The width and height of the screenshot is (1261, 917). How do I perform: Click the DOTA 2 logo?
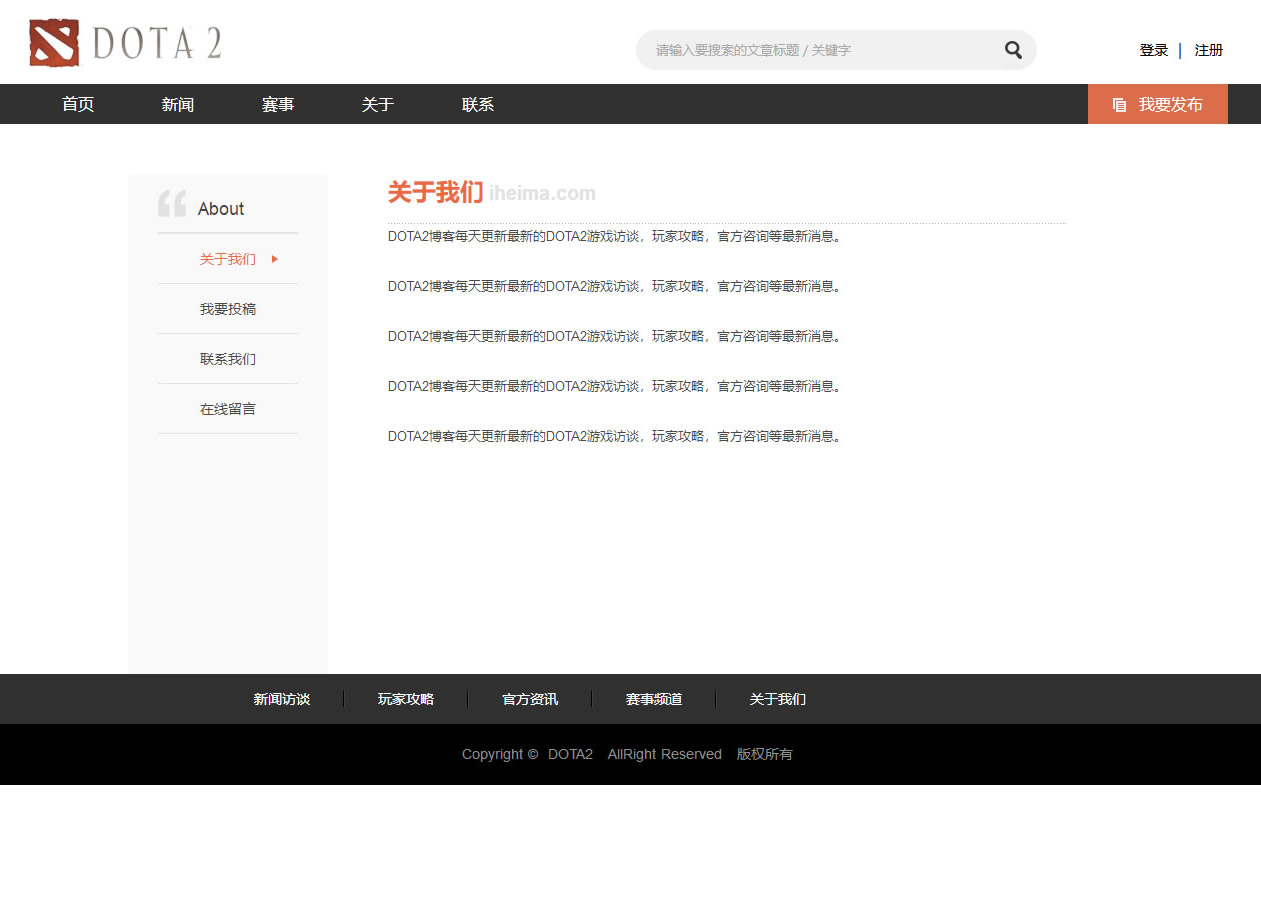click(125, 43)
